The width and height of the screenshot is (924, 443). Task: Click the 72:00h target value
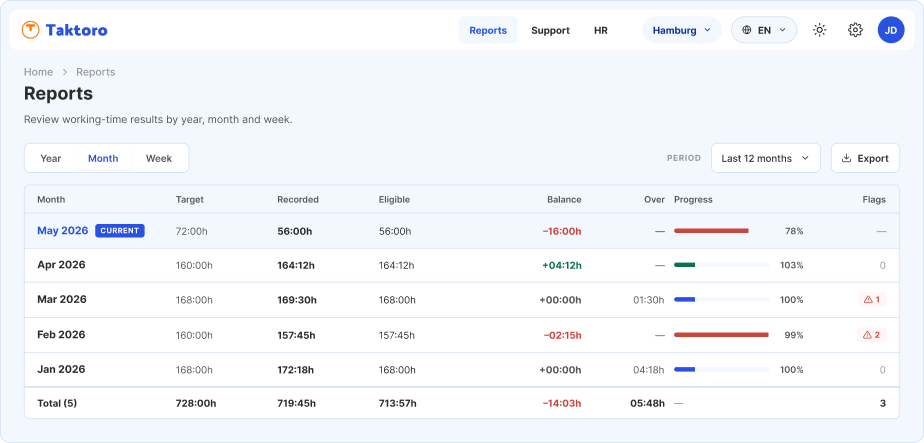click(192, 231)
